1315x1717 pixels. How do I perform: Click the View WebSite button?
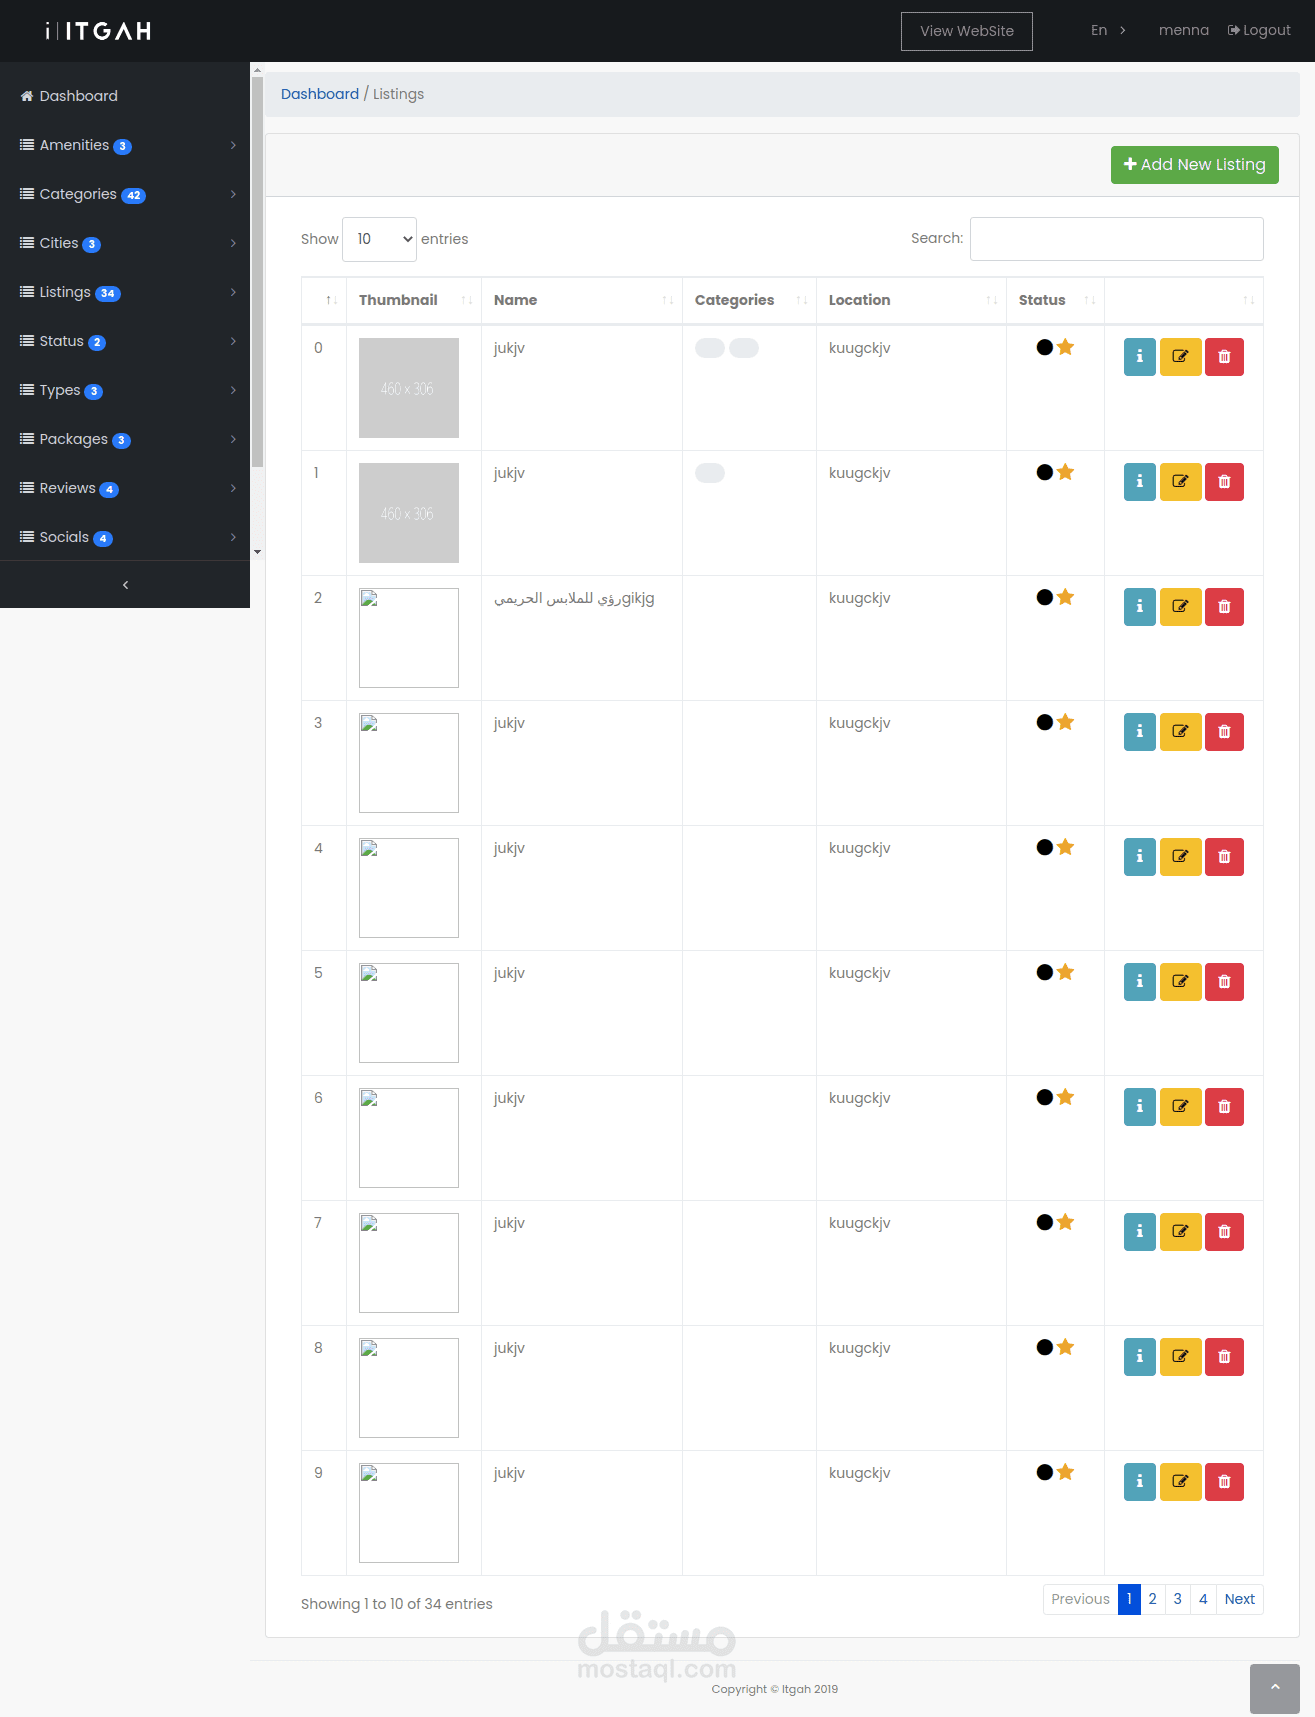click(967, 31)
